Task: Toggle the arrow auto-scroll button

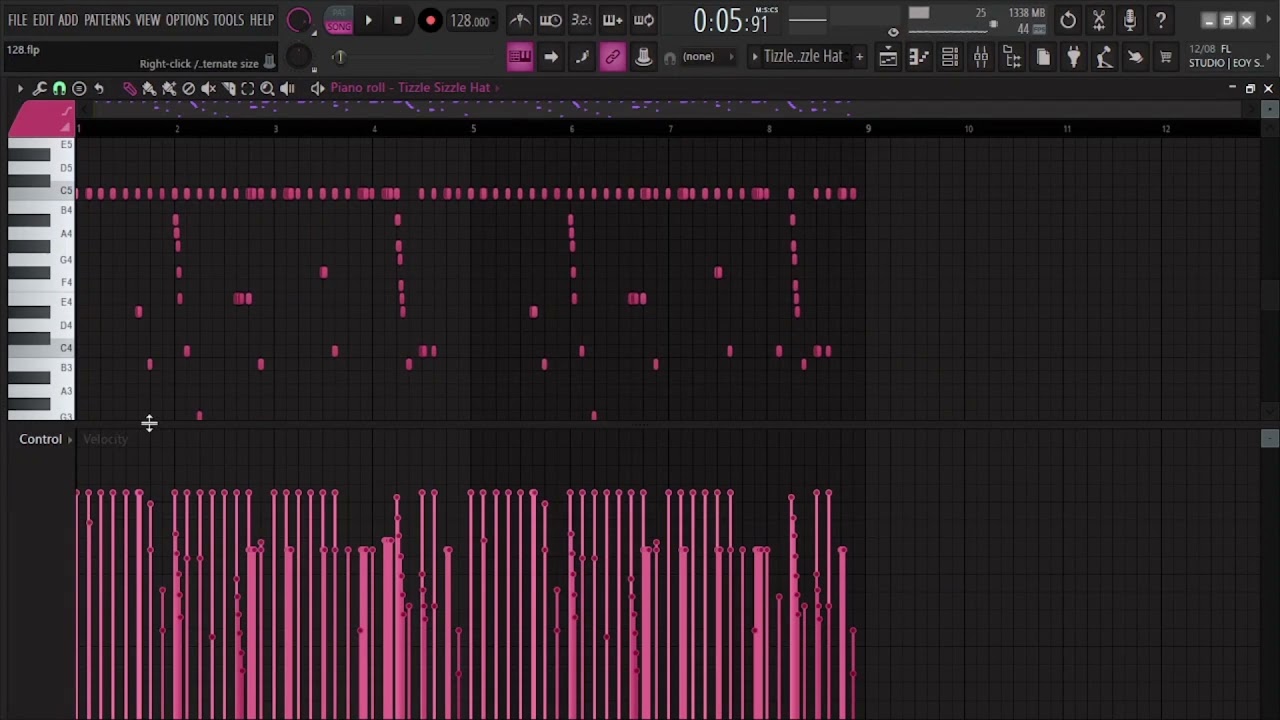Action: (550, 57)
